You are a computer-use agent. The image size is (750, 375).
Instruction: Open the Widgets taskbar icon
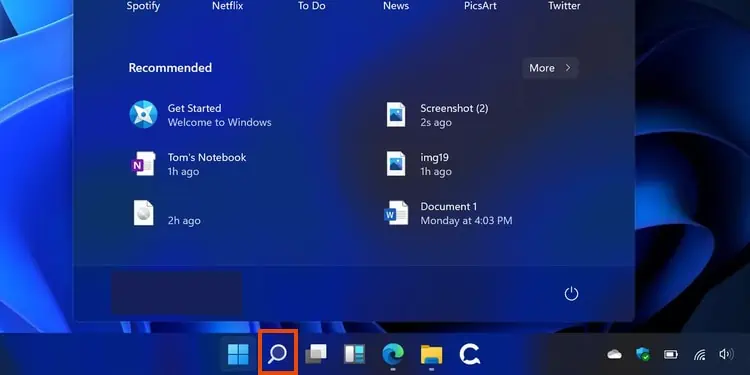354,354
